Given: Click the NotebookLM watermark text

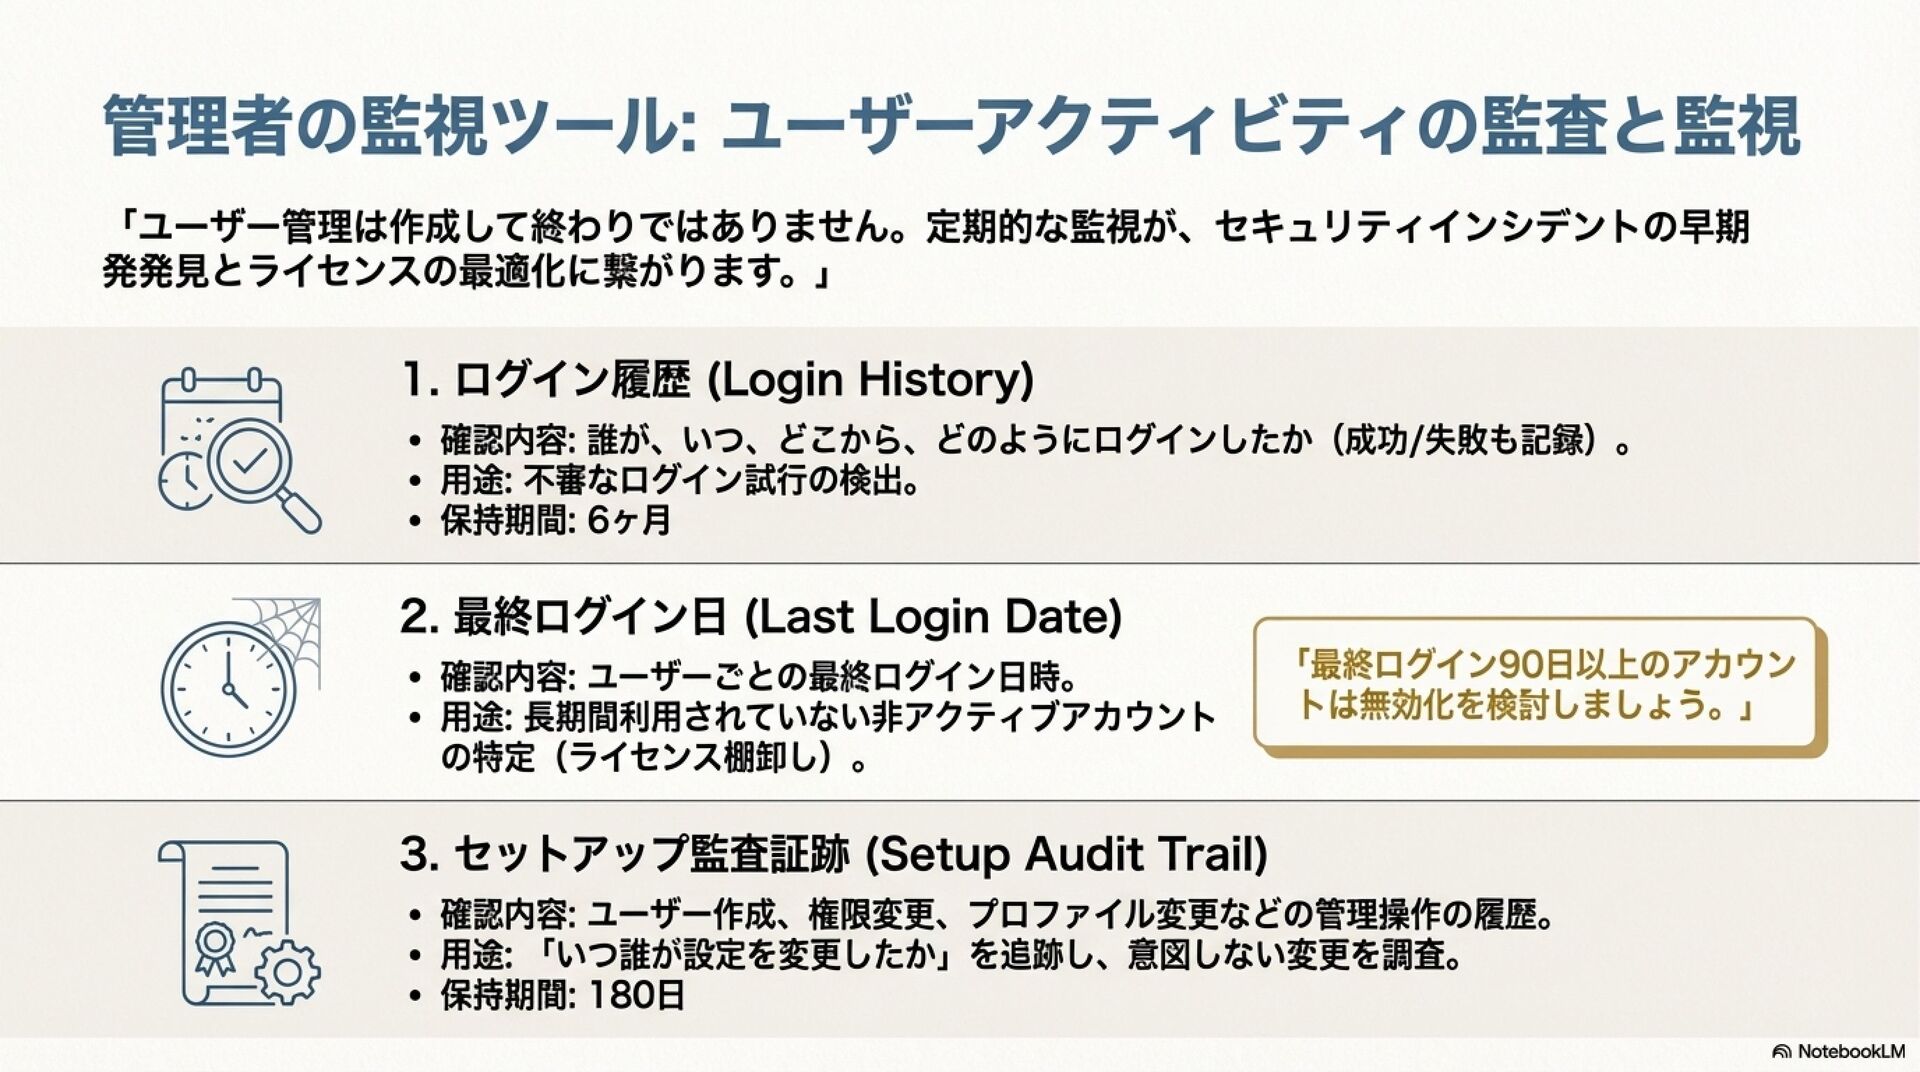Looking at the screenshot, I should click(1850, 1052).
